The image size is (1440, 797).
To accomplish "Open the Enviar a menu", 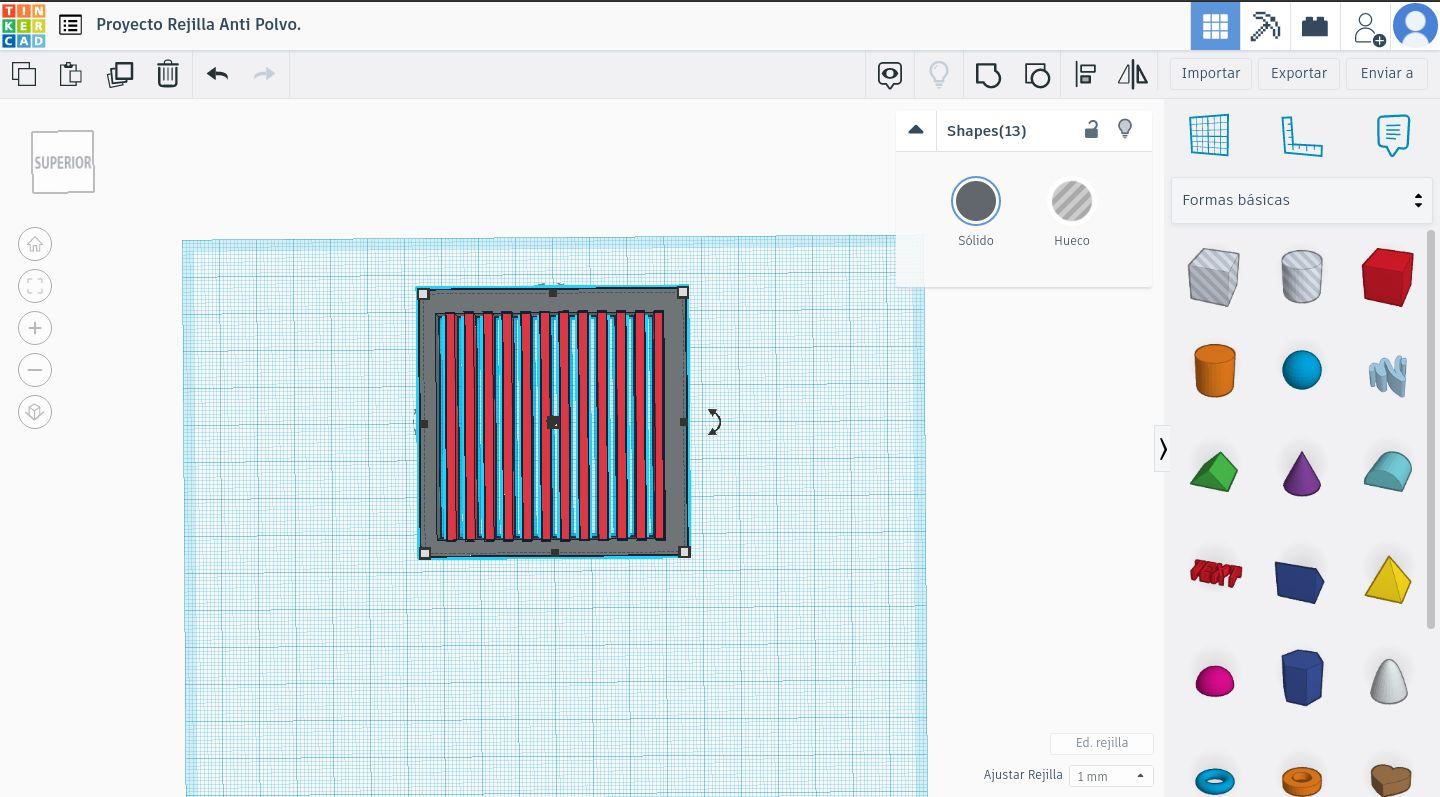I will pos(1386,73).
